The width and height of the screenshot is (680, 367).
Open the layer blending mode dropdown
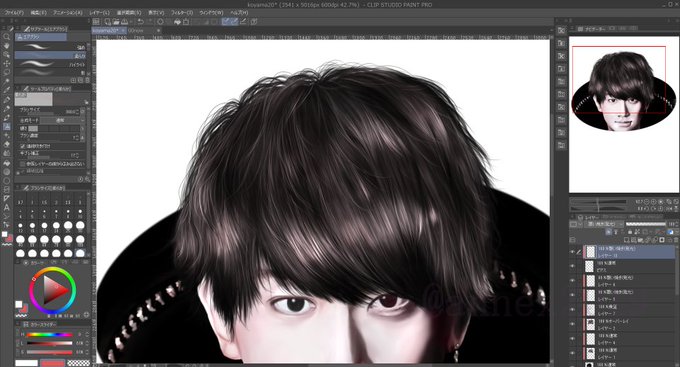coord(604,224)
